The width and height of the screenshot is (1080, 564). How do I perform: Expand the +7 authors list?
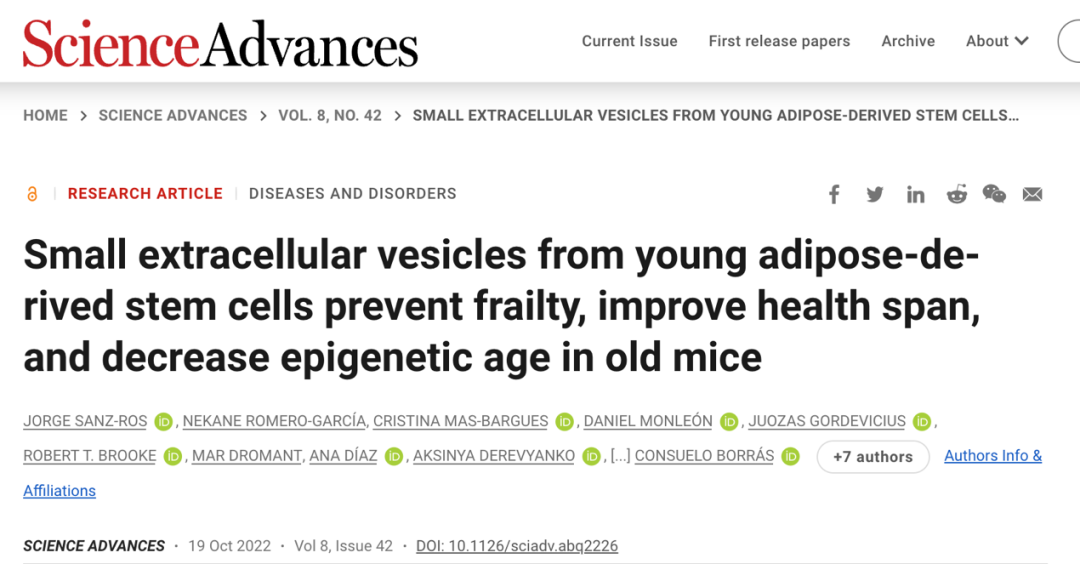[873, 457]
